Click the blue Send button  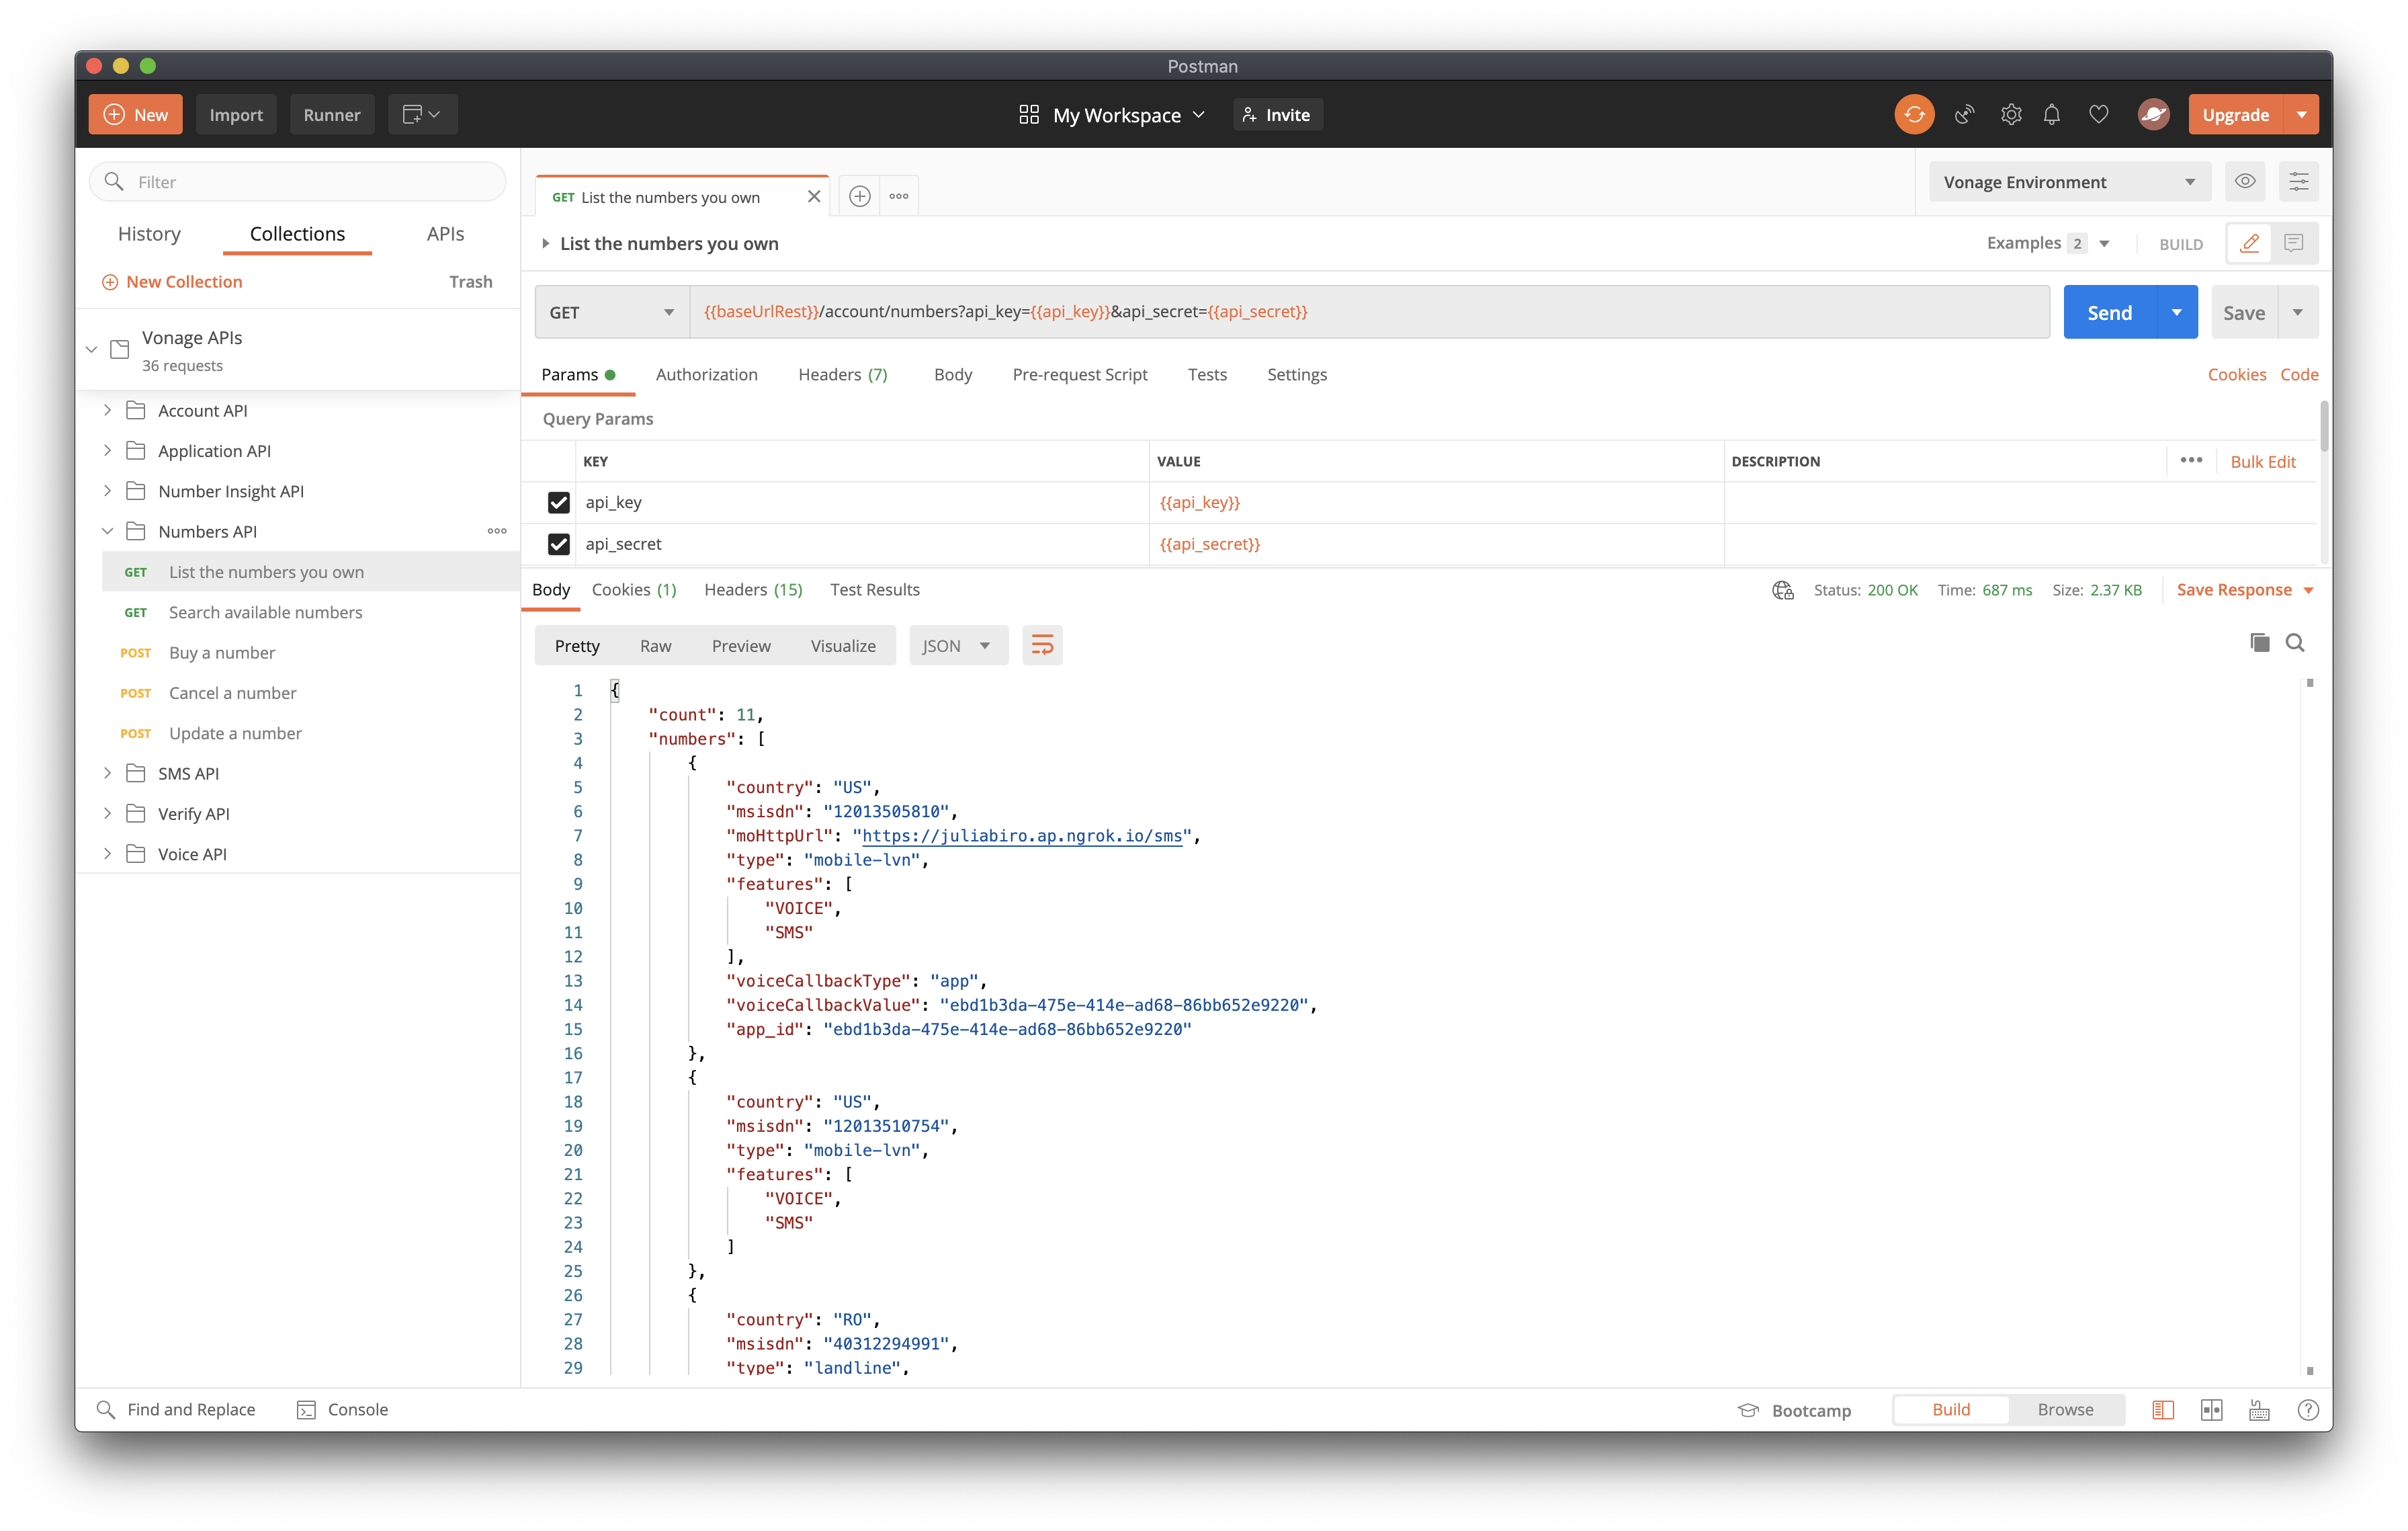point(2109,312)
